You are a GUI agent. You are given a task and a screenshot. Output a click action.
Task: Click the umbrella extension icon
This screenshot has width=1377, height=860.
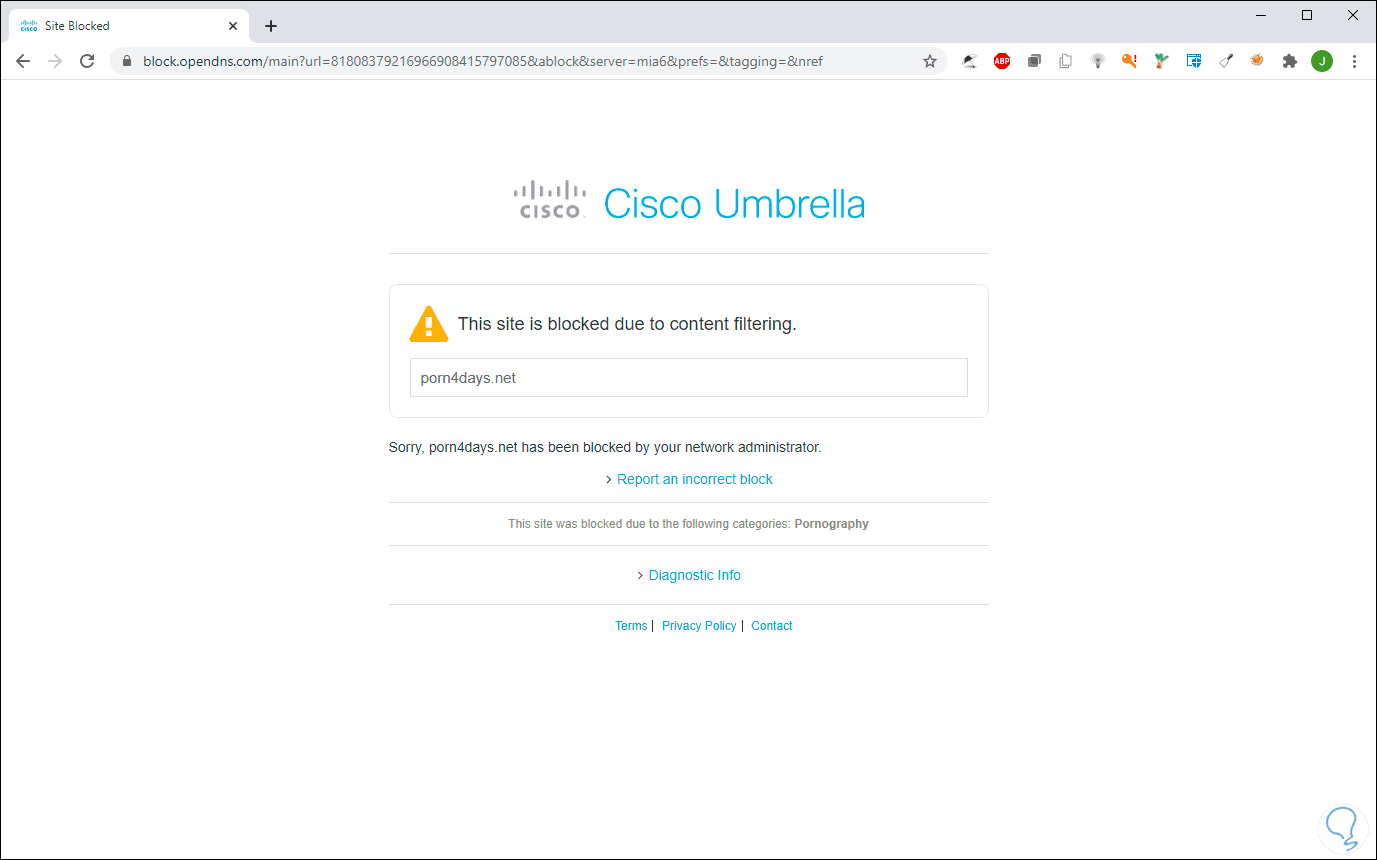click(x=970, y=61)
